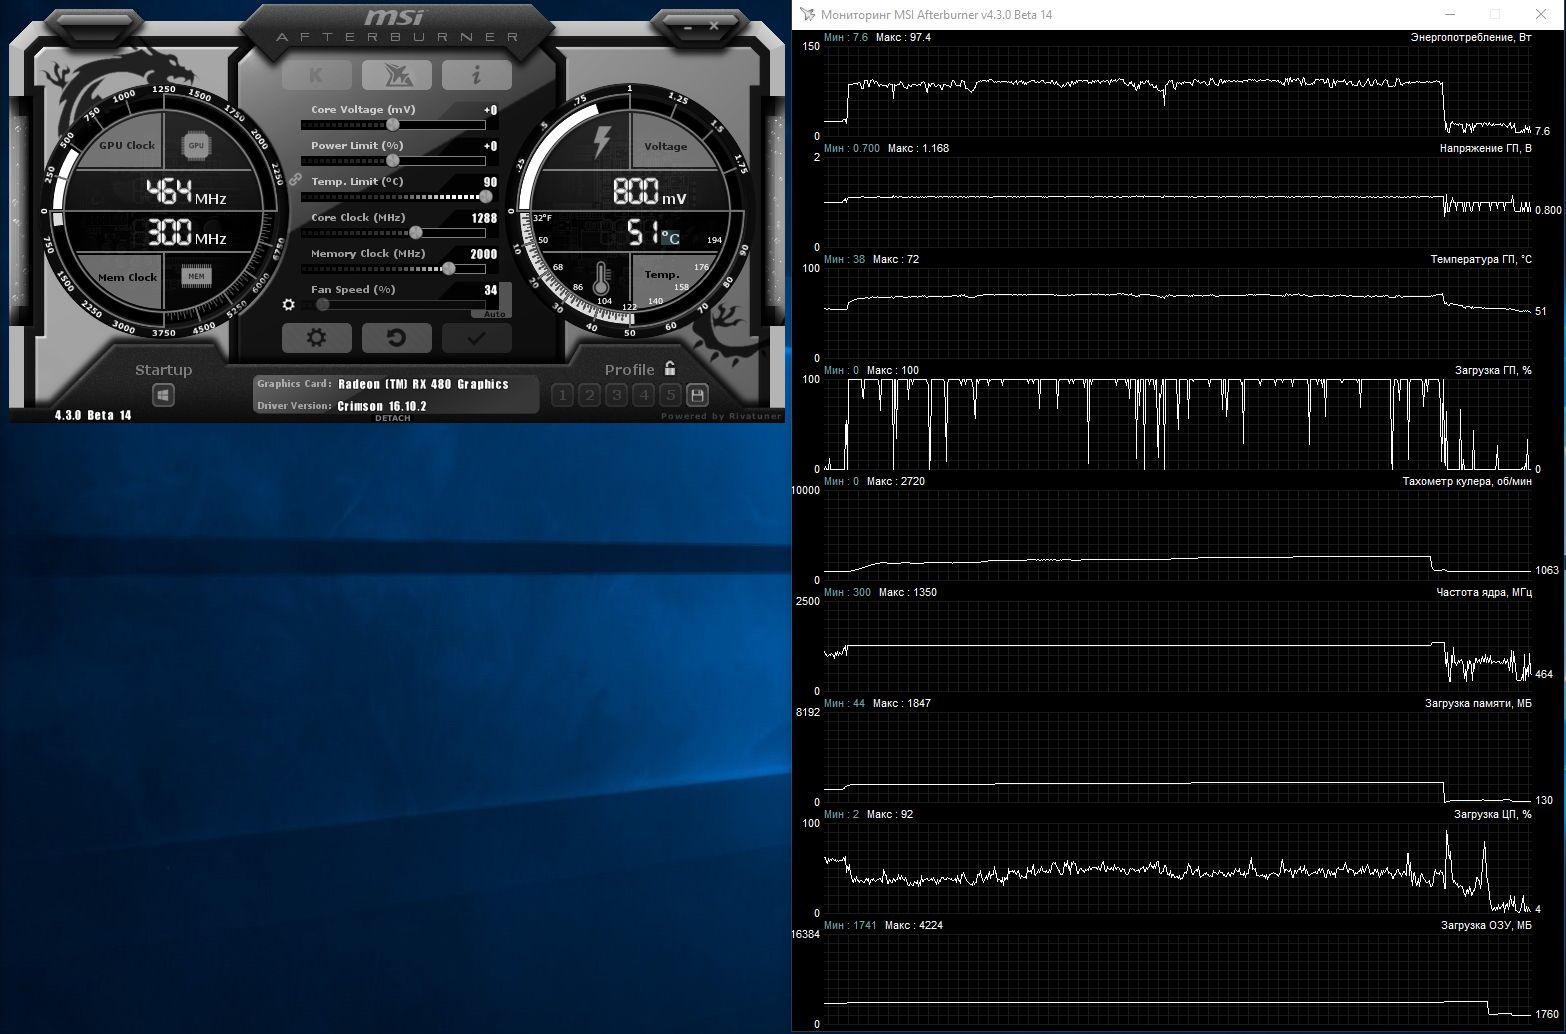The image size is (1566, 1034).
Task: Select profile slot 1
Action: 562,395
